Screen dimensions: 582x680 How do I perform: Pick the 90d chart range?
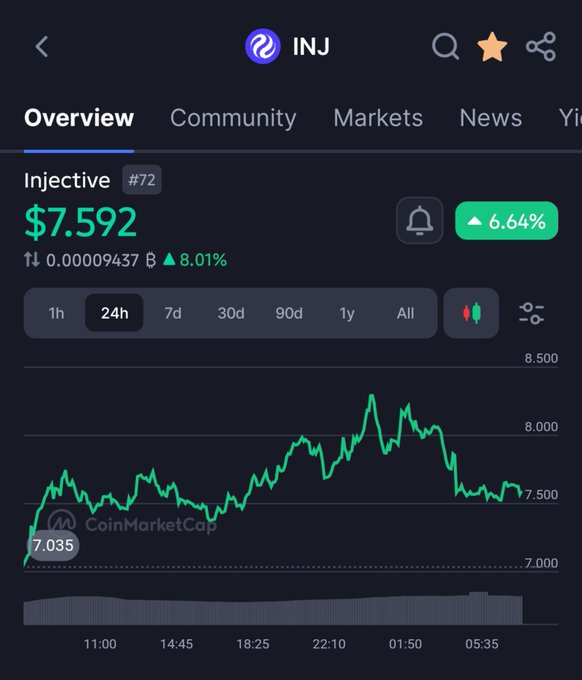click(289, 313)
